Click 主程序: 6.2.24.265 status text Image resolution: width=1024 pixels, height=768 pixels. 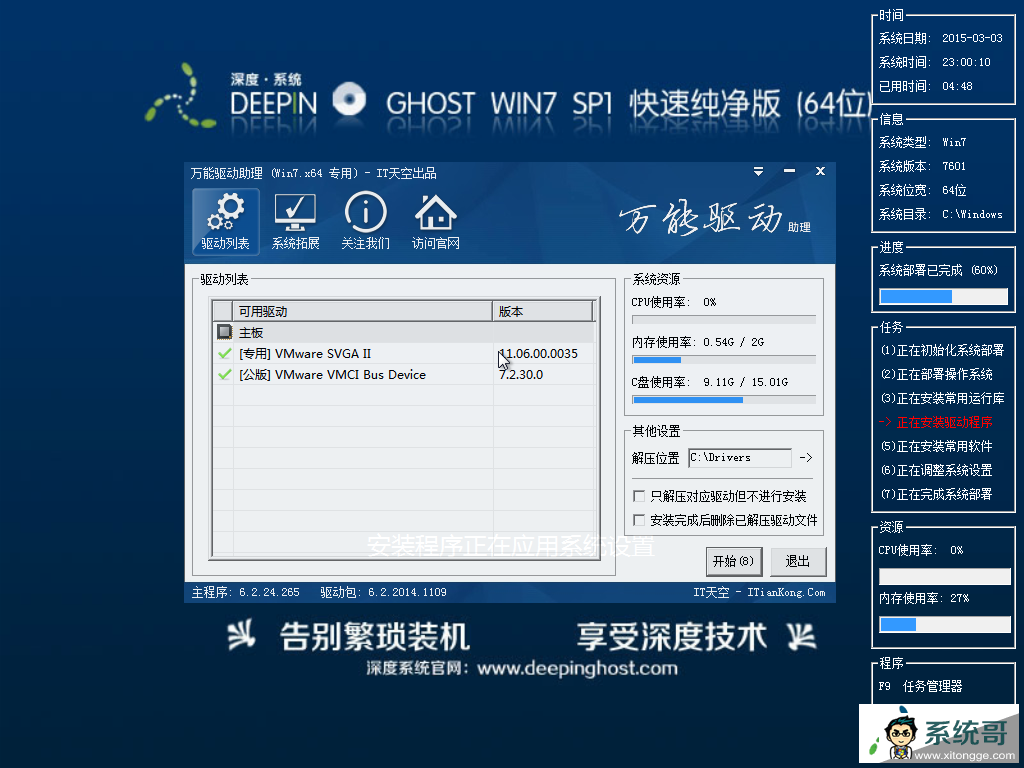[246, 592]
